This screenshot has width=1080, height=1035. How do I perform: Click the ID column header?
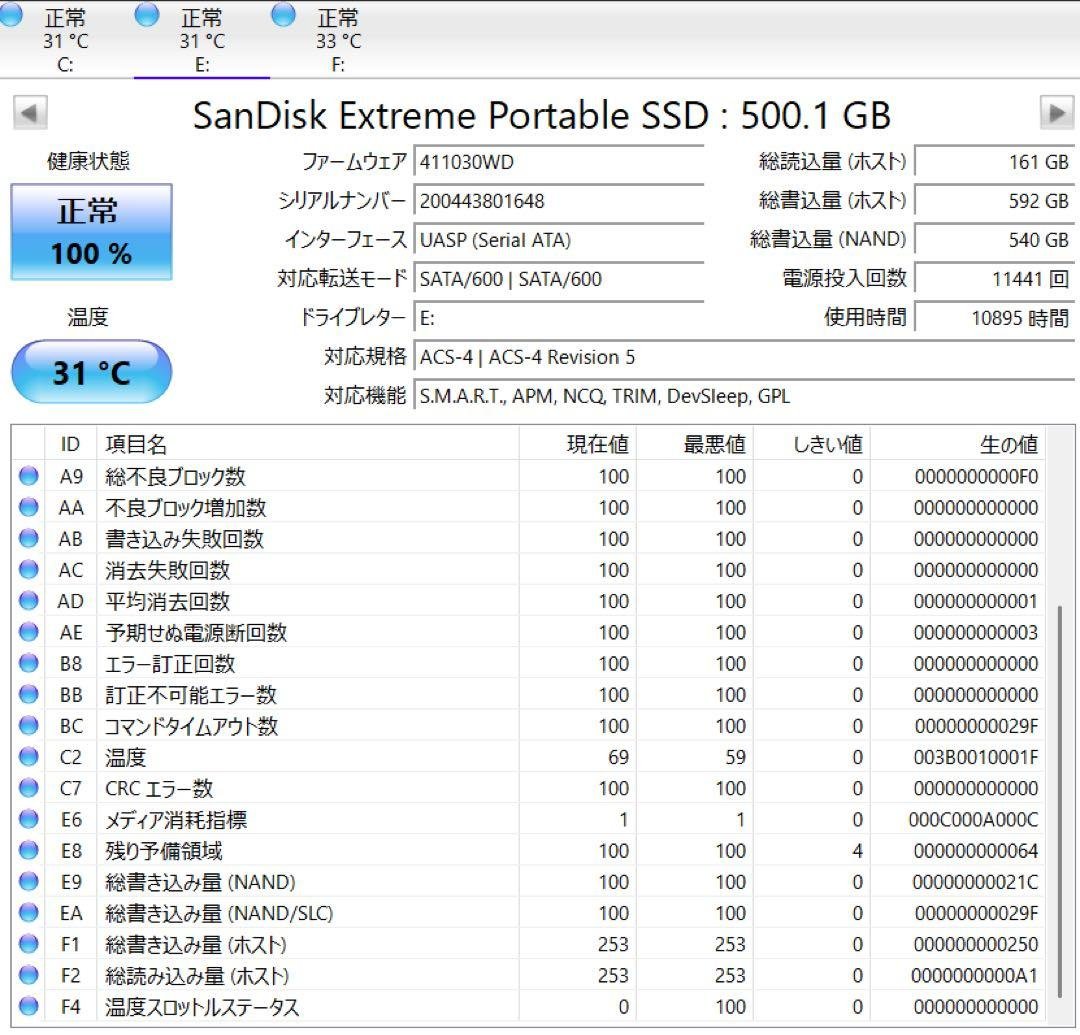(x=70, y=444)
